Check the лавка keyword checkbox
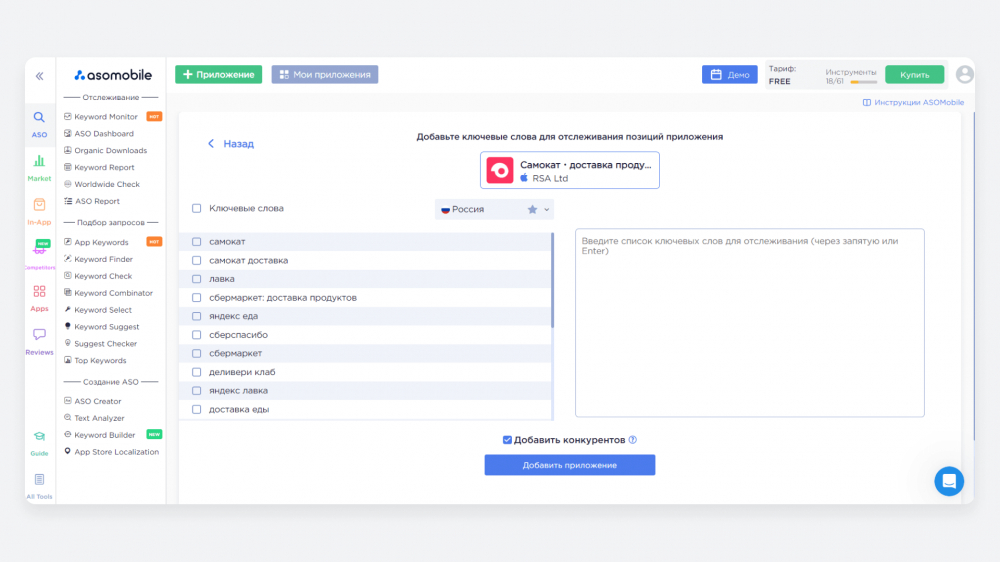This screenshot has height=562, width=1000. [x=196, y=279]
